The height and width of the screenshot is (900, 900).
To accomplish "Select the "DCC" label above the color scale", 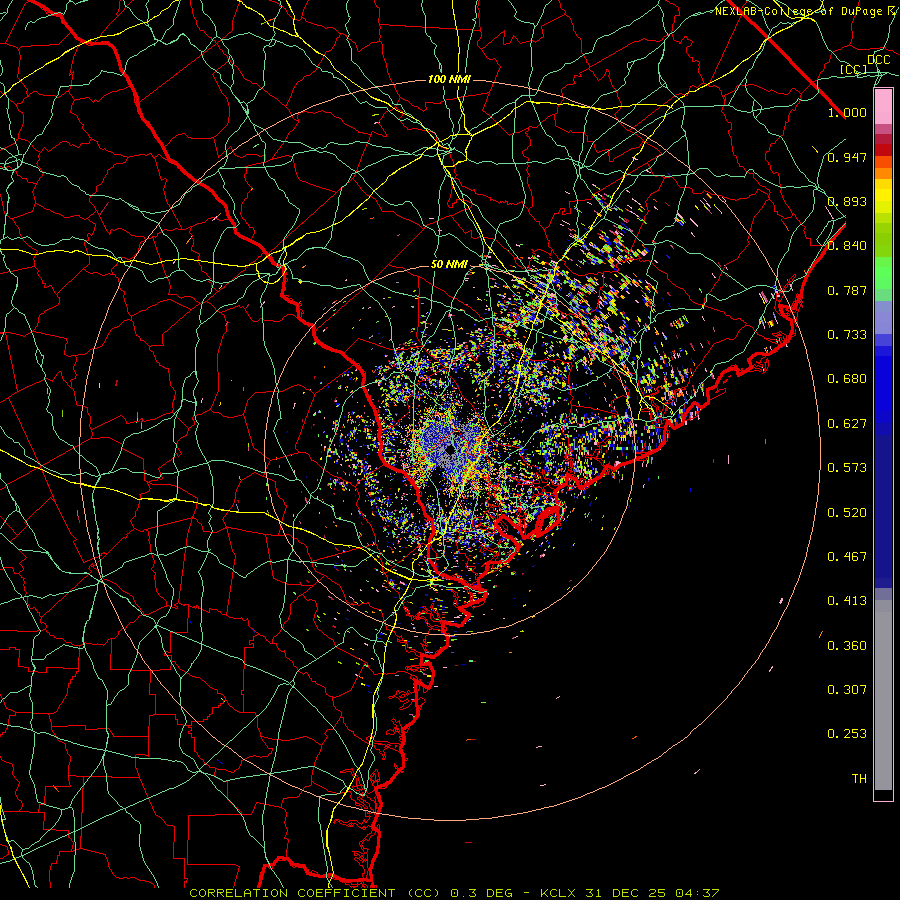I will click(x=879, y=60).
